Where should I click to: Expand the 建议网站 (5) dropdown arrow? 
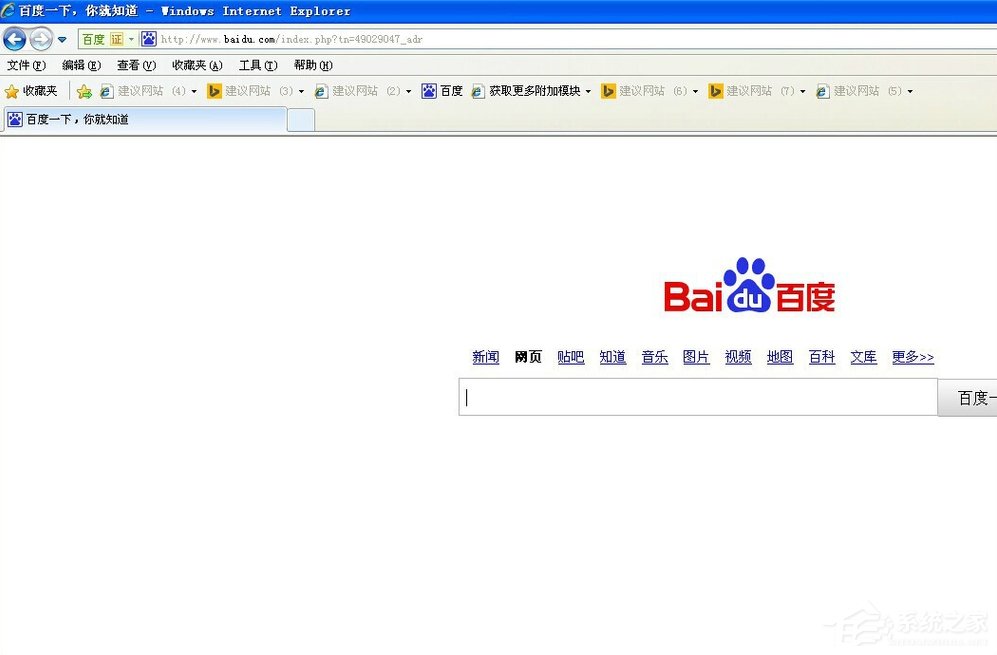[x=910, y=92]
